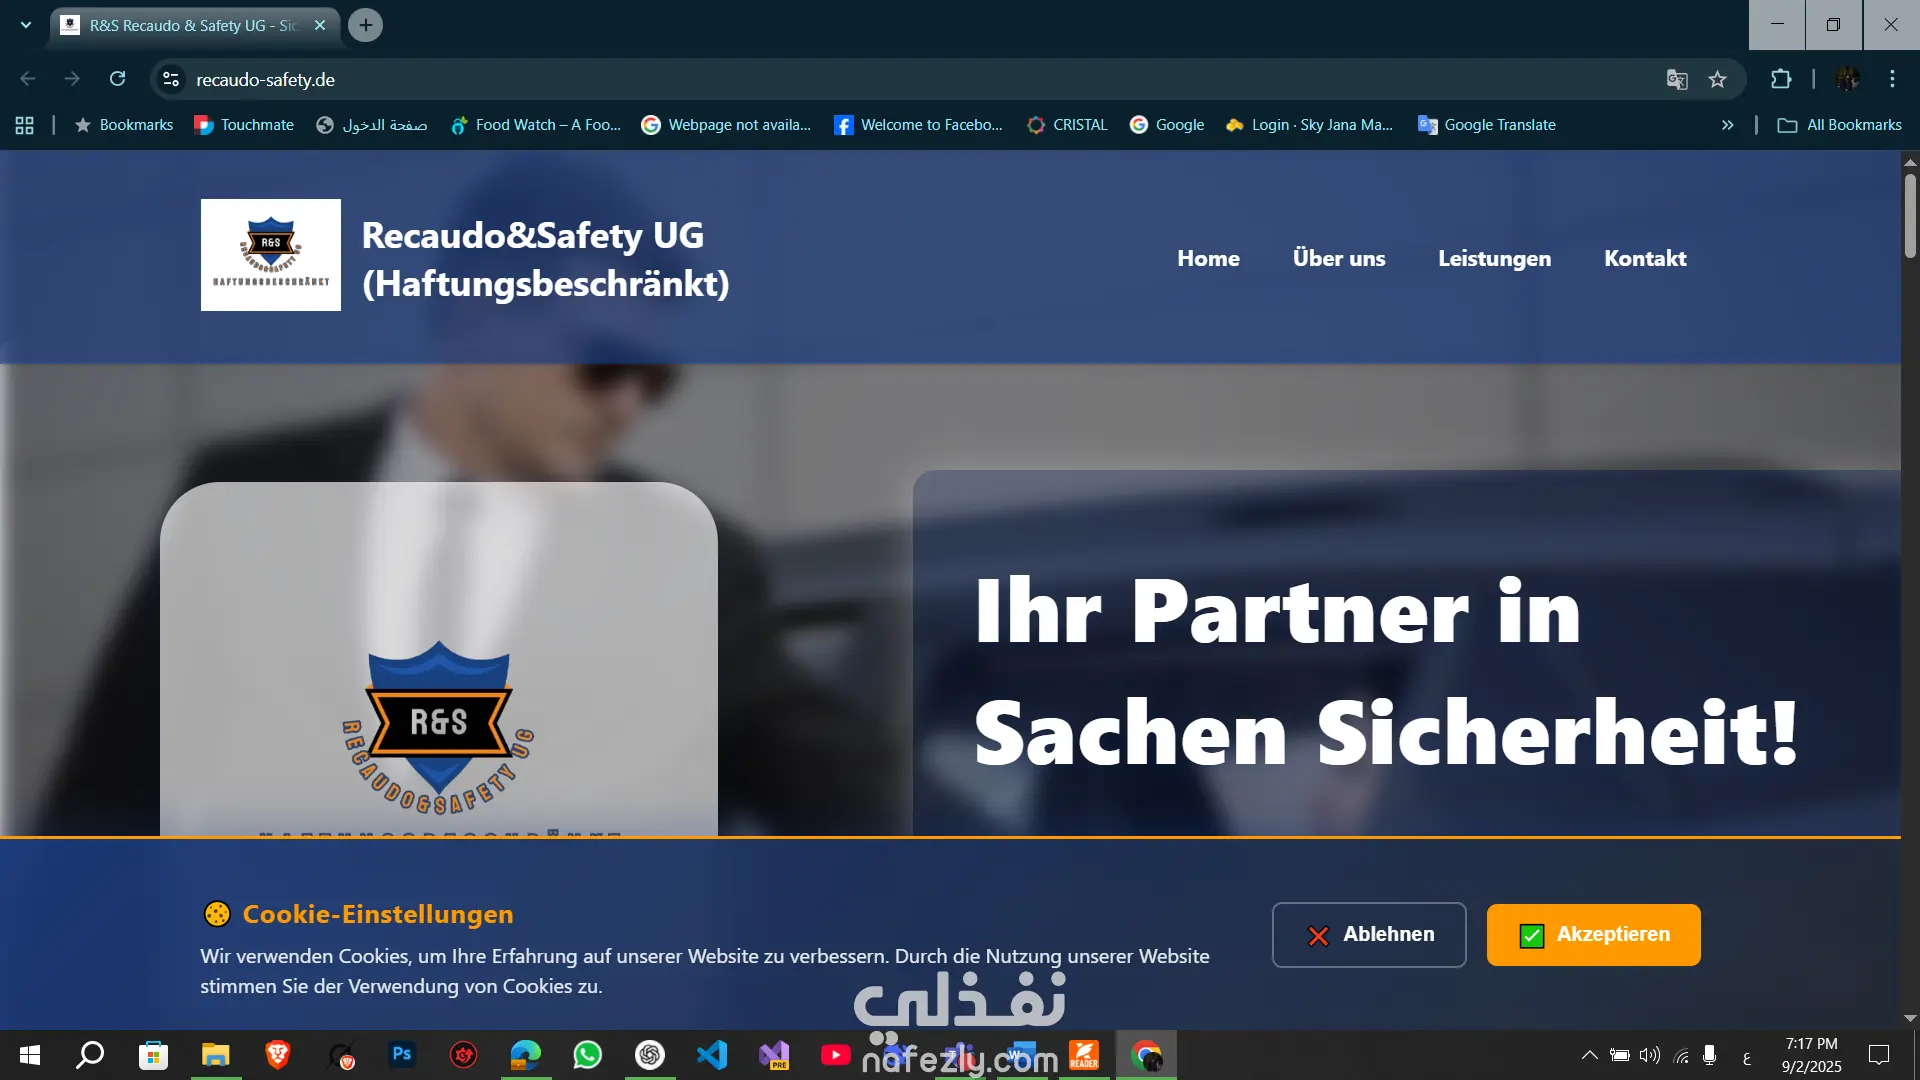Accept cookies with the Akzeptieren button
1920x1080 pixels.
coord(1593,934)
